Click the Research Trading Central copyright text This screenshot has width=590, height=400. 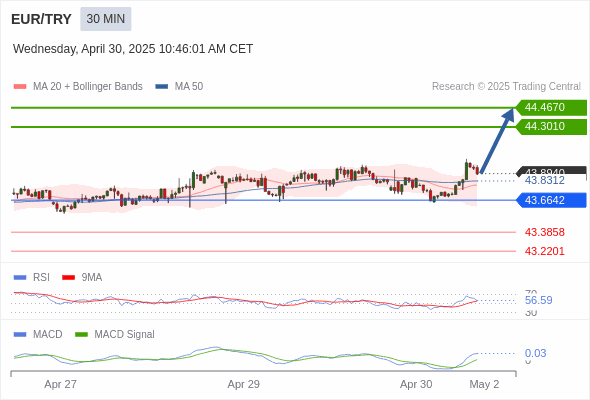pos(506,87)
